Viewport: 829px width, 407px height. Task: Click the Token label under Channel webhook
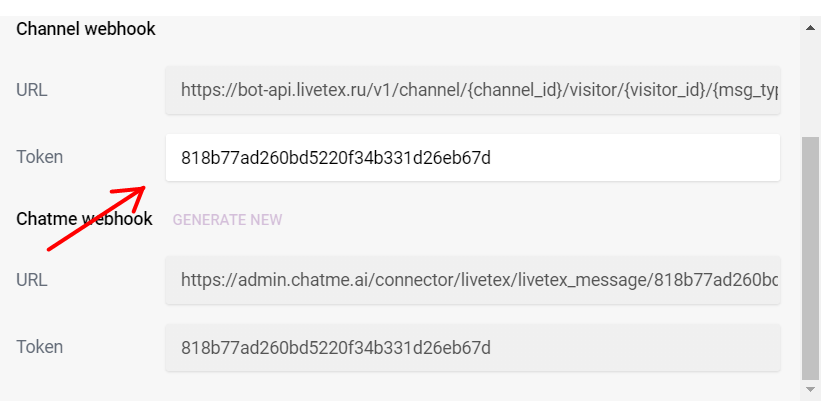click(40, 157)
